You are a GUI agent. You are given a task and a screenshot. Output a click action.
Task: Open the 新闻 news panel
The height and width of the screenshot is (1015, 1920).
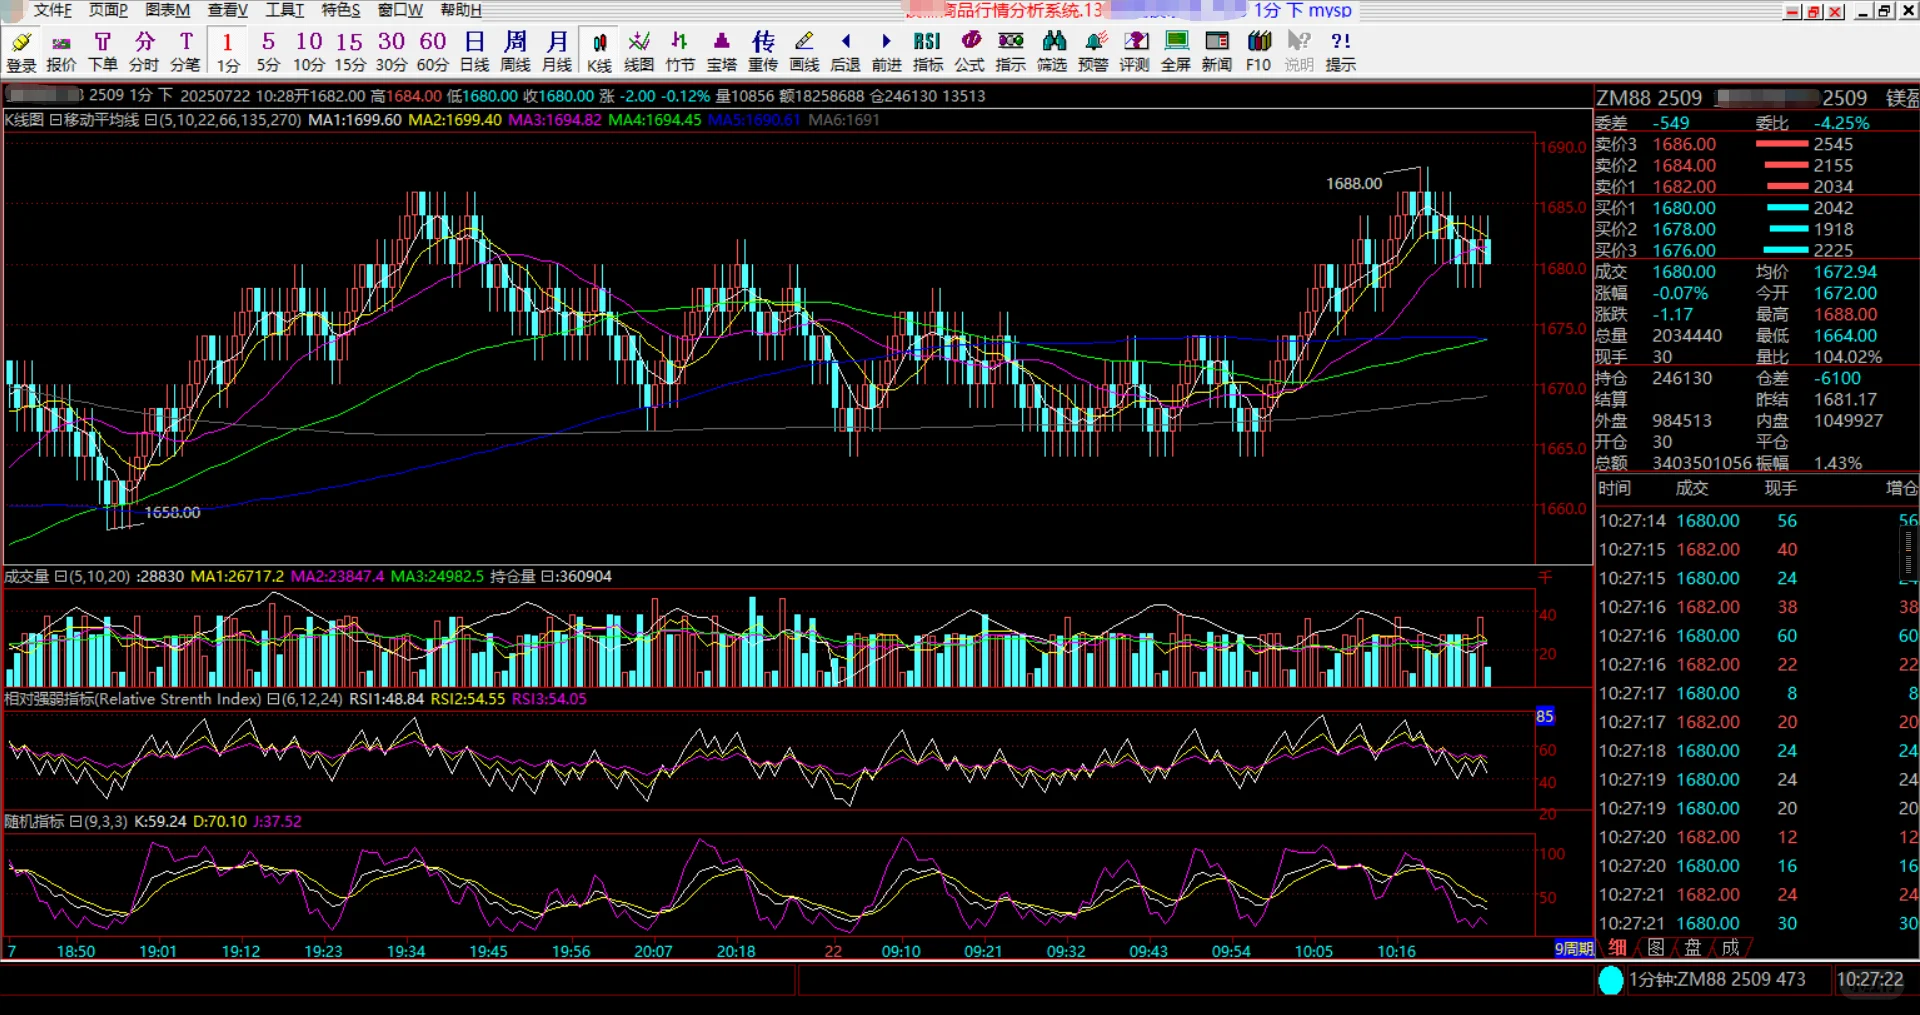pyautogui.click(x=1217, y=51)
